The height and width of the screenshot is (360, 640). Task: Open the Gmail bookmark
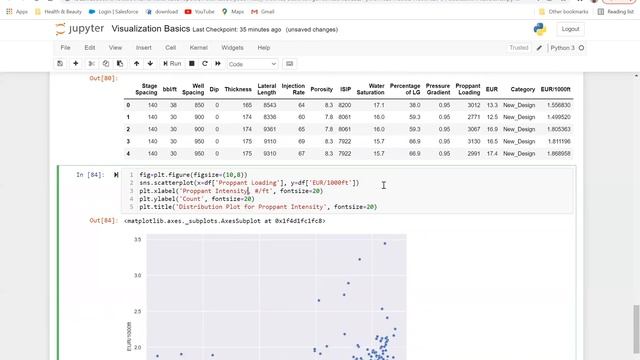coord(262,12)
